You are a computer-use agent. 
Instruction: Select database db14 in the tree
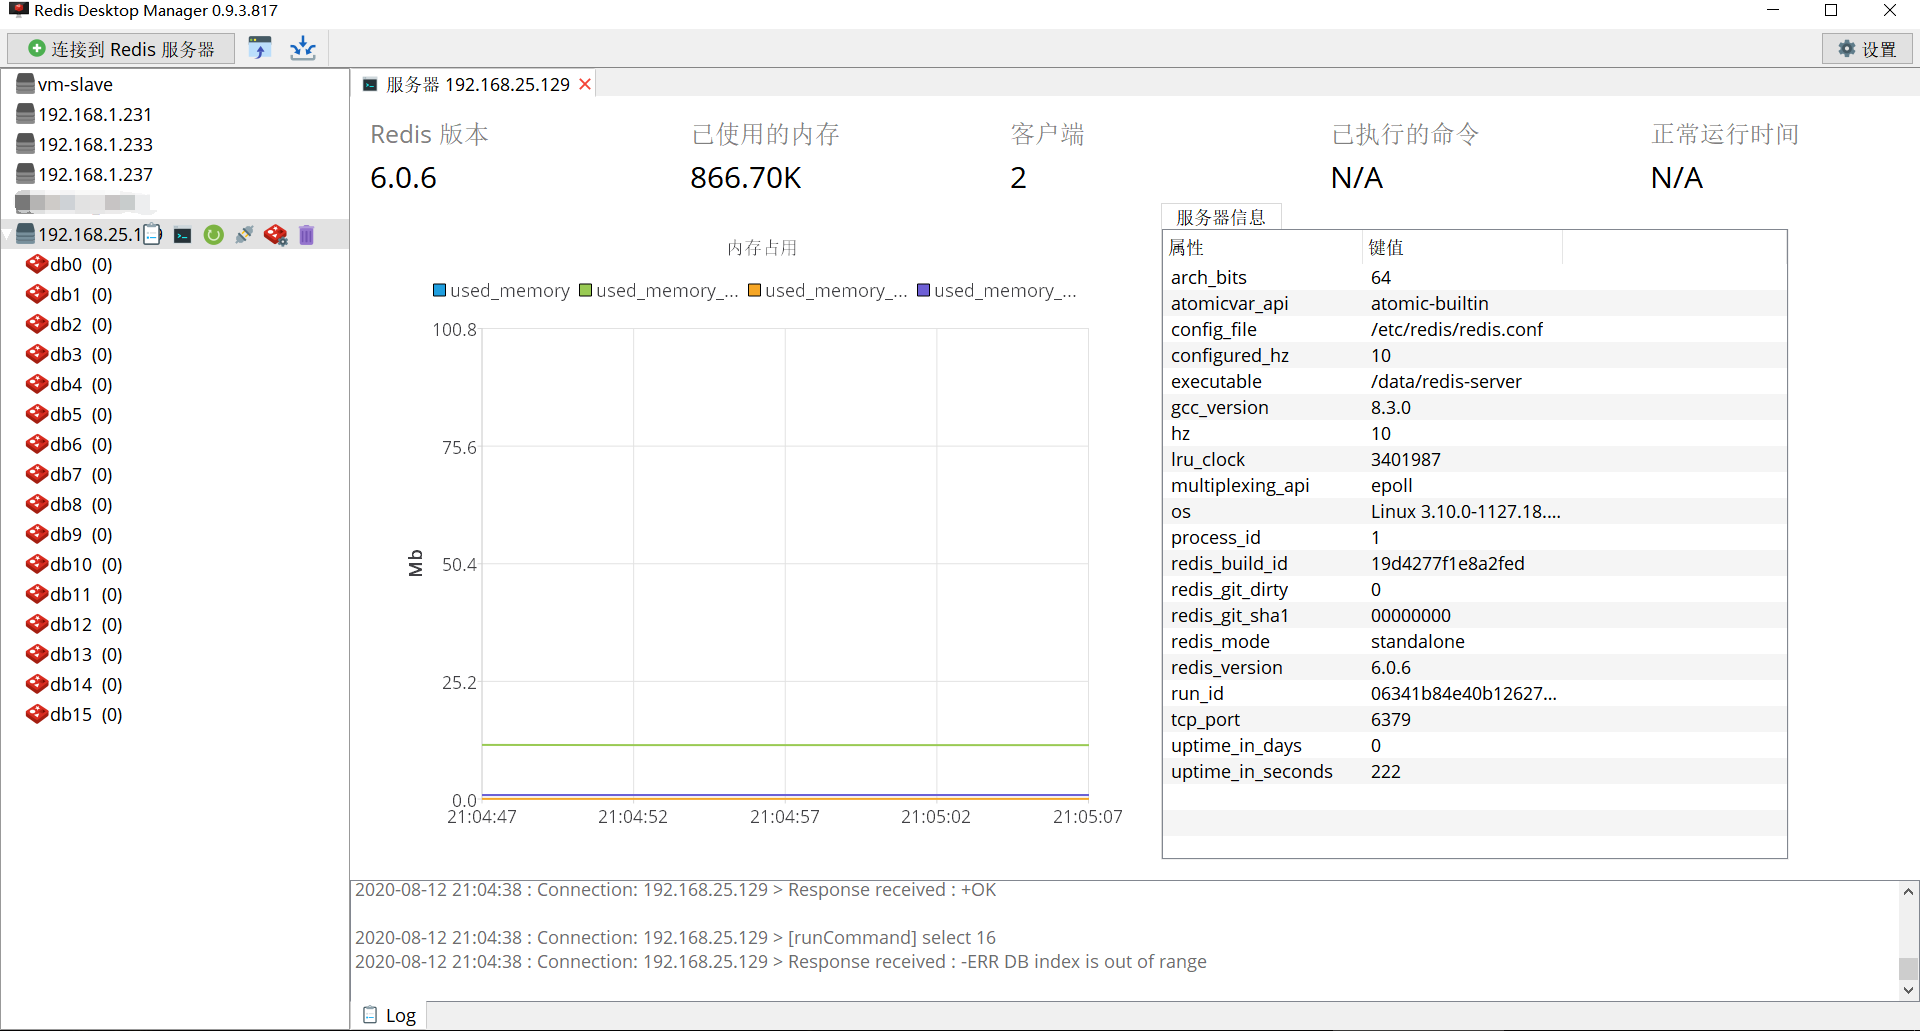click(74, 684)
